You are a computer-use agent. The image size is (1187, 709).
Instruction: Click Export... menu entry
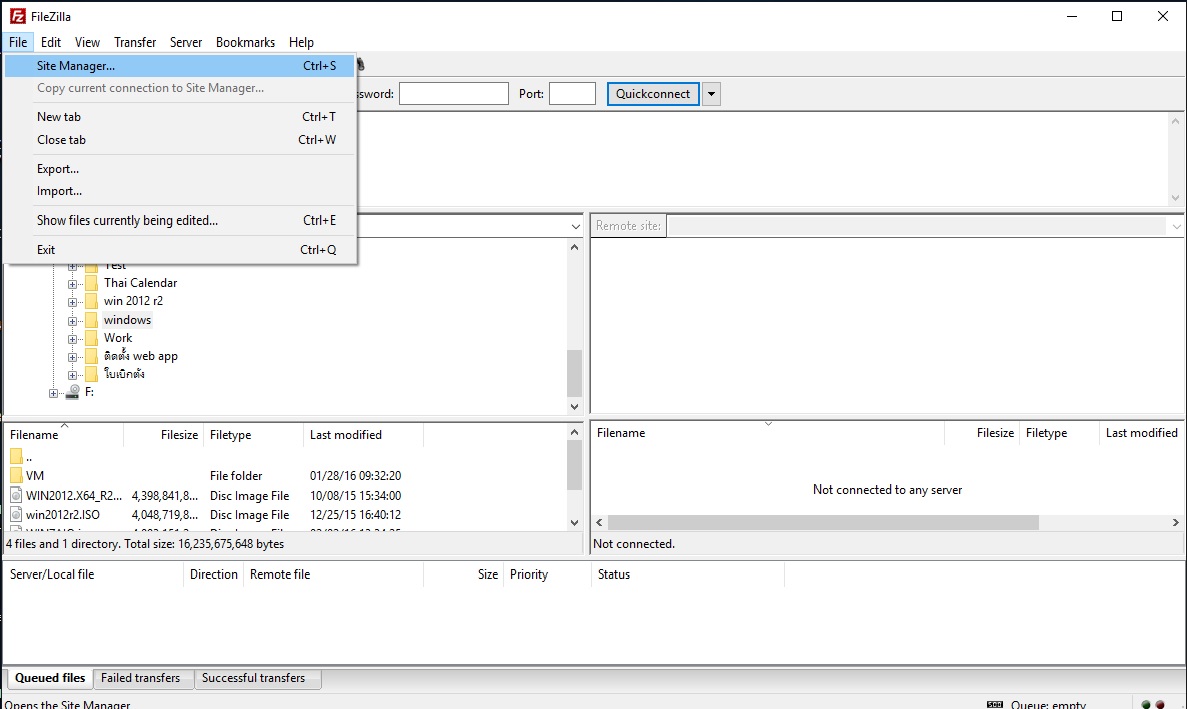click(x=179, y=169)
